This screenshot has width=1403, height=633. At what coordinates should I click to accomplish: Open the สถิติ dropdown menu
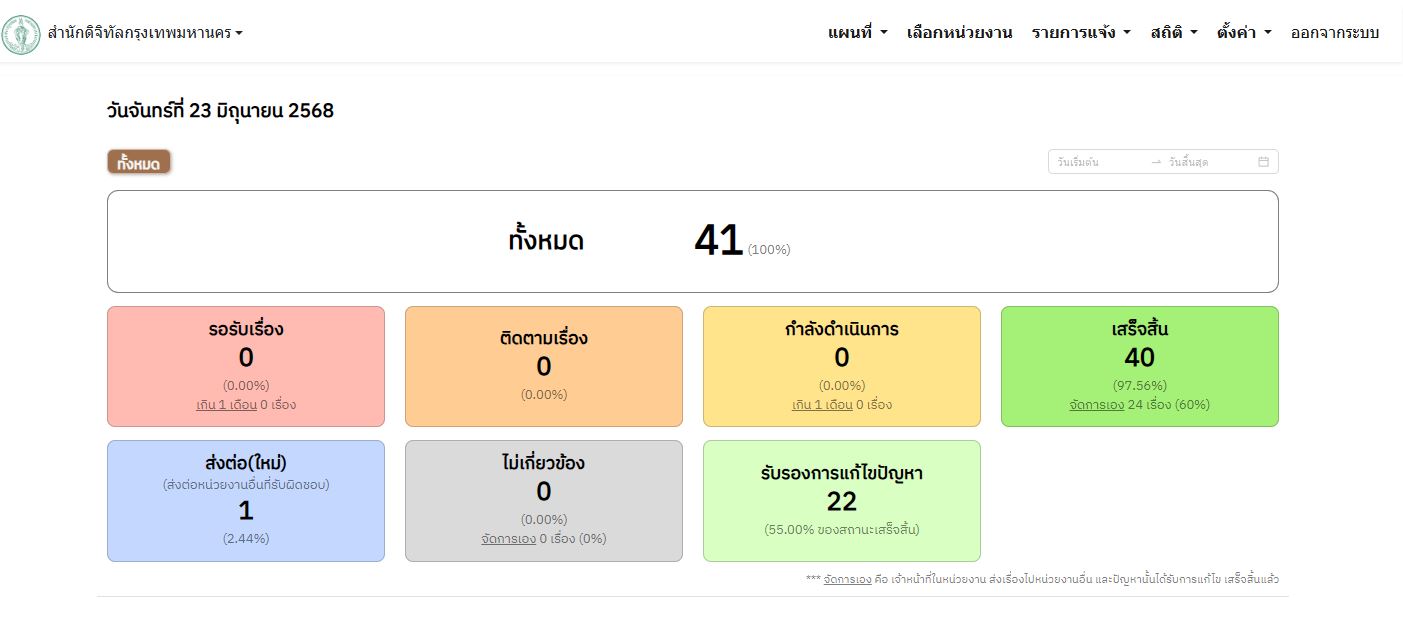coord(1174,33)
